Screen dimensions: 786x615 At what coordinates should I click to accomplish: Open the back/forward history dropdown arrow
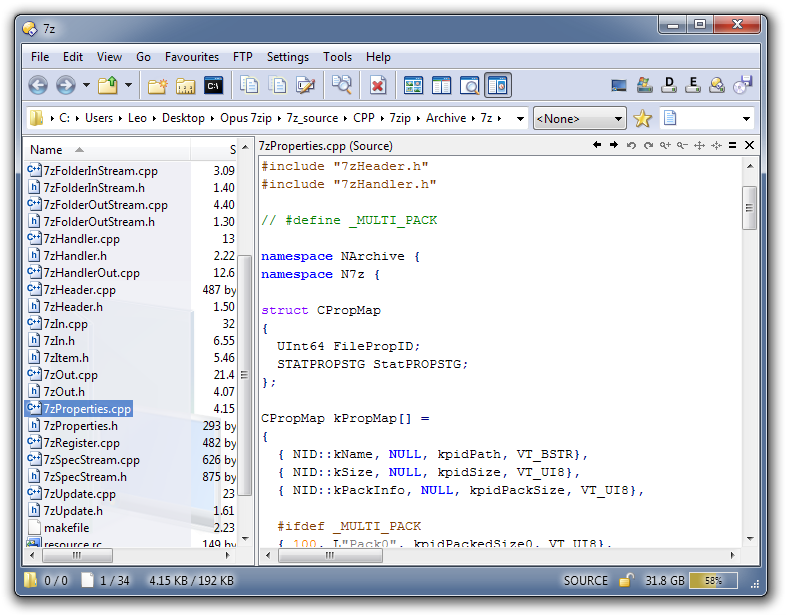pos(86,85)
